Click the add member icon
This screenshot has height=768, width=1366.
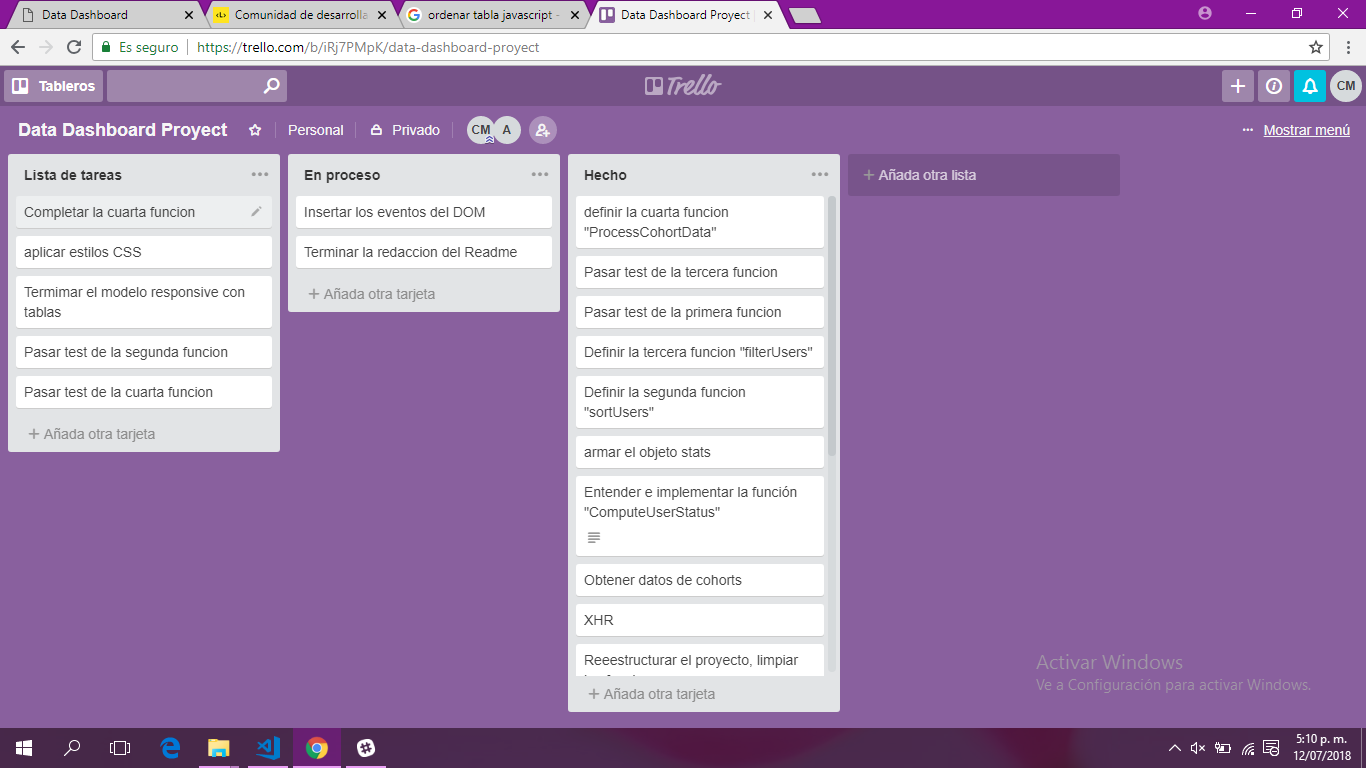tap(542, 130)
